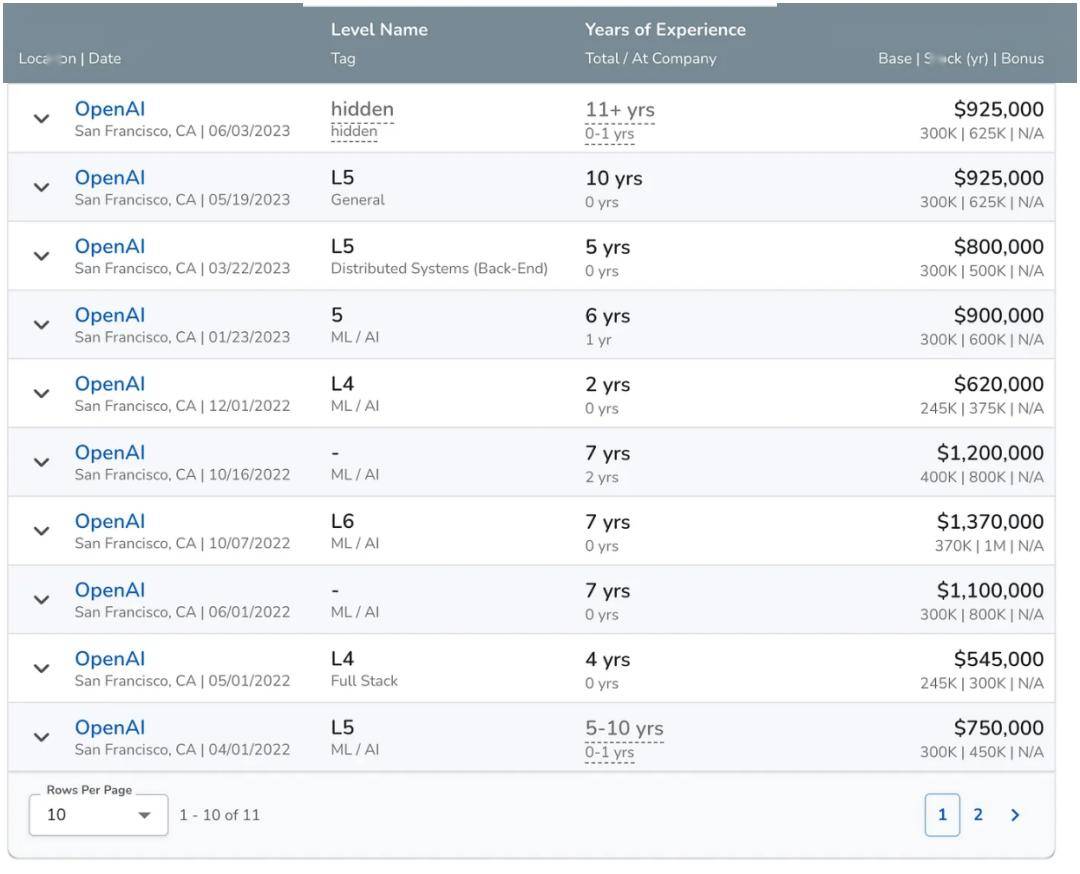Screen dimensions: 1080x874
Task: Select the $620,000 compensation value
Action: [999, 384]
